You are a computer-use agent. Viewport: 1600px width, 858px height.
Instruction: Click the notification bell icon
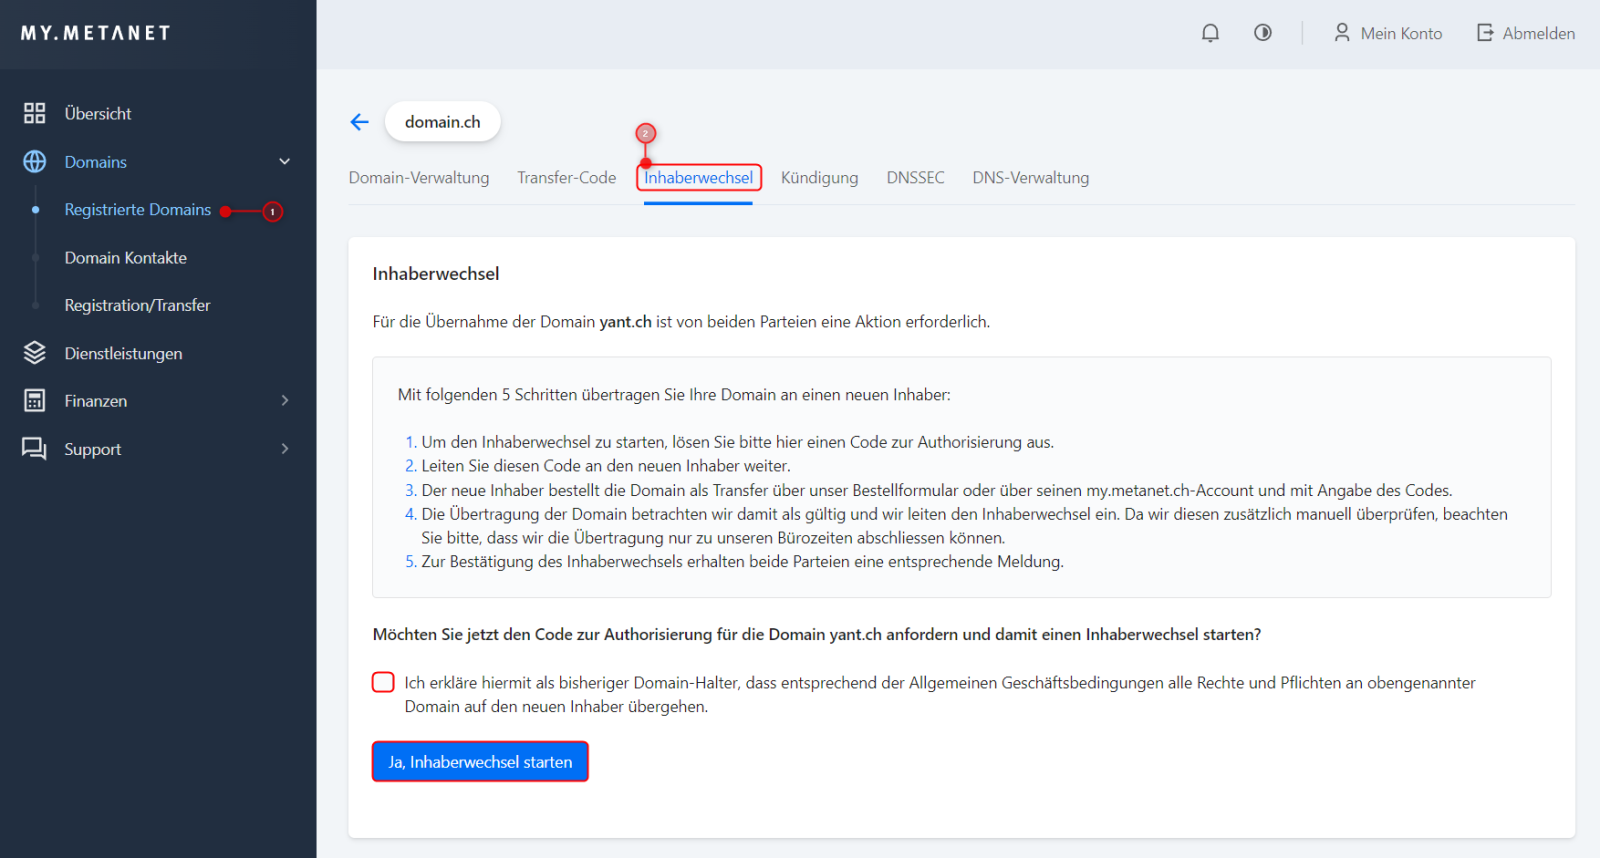[1210, 33]
